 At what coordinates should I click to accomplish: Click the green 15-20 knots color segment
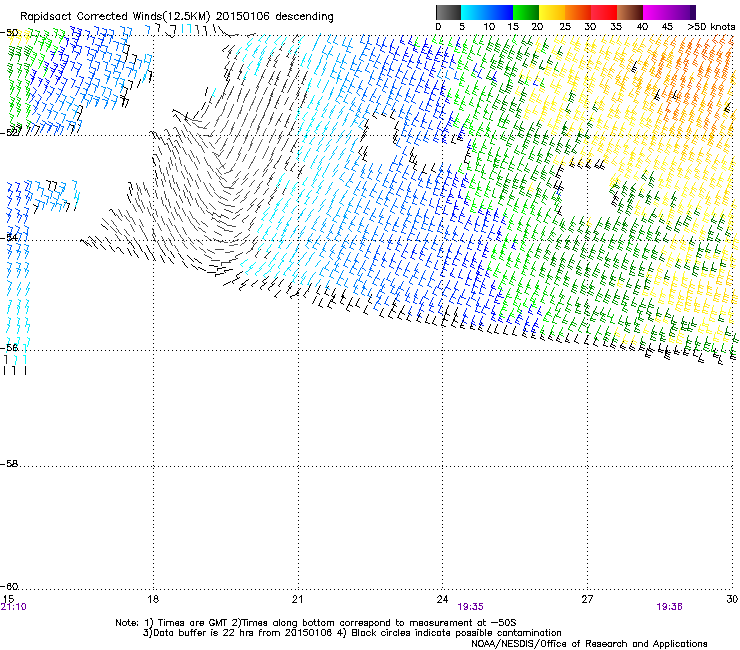tap(526, 12)
